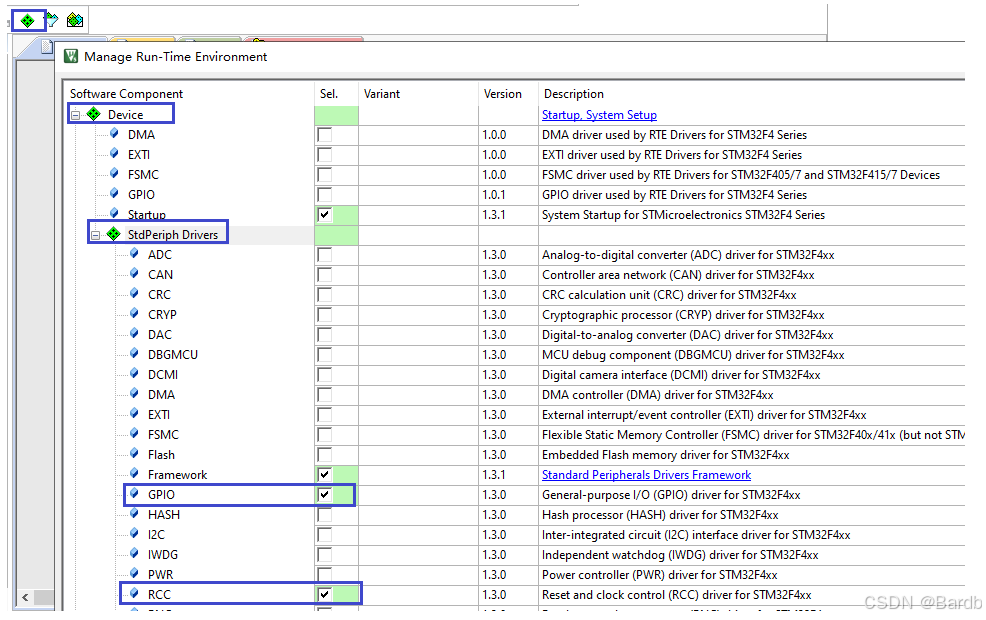Click the Version column header
Image resolution: width=986 pixels, height=620 pixels.
click(x=502, y=94)
